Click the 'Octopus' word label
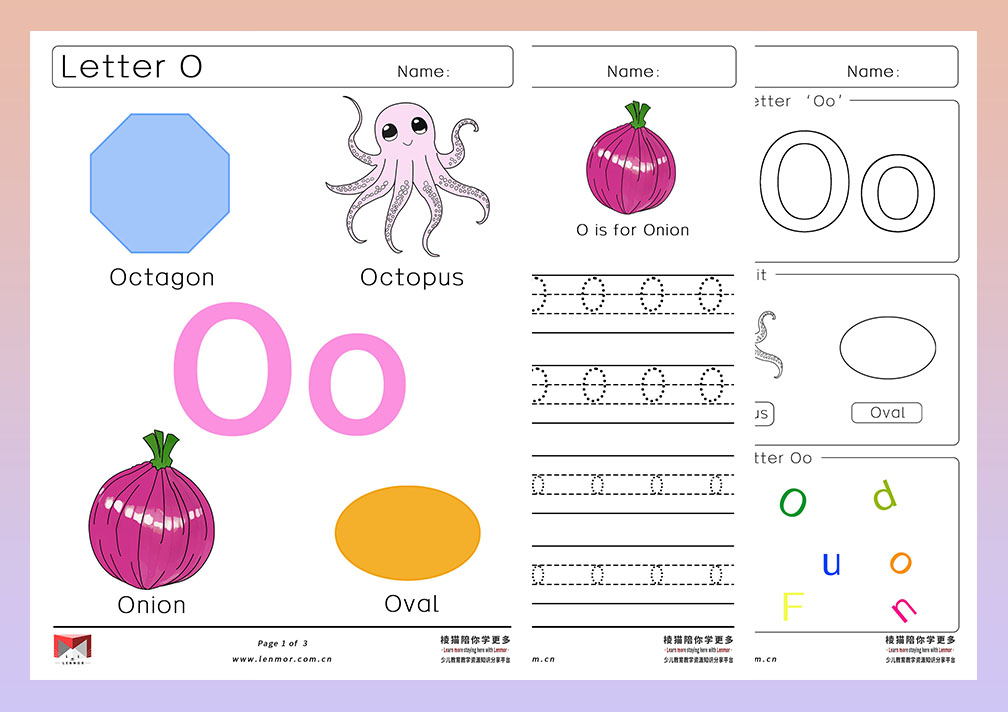The width and height of the screenshot is (1008, 712). tap(412, 278)
